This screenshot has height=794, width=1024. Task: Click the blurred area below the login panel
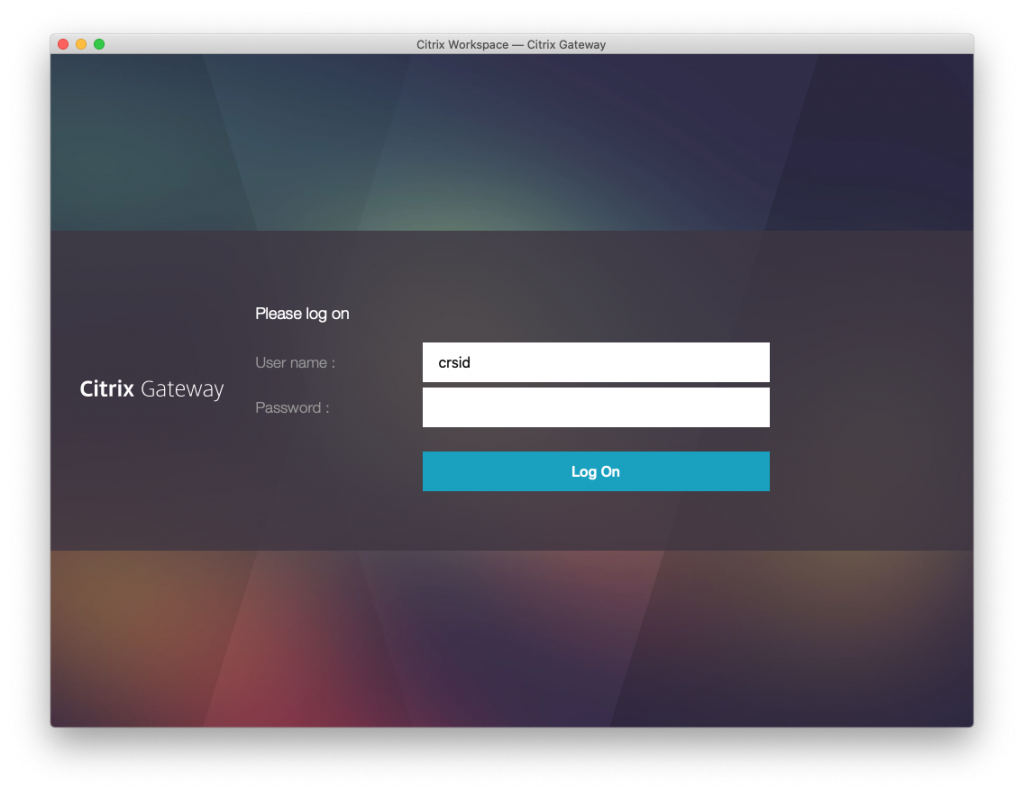(x=512, y=640)
